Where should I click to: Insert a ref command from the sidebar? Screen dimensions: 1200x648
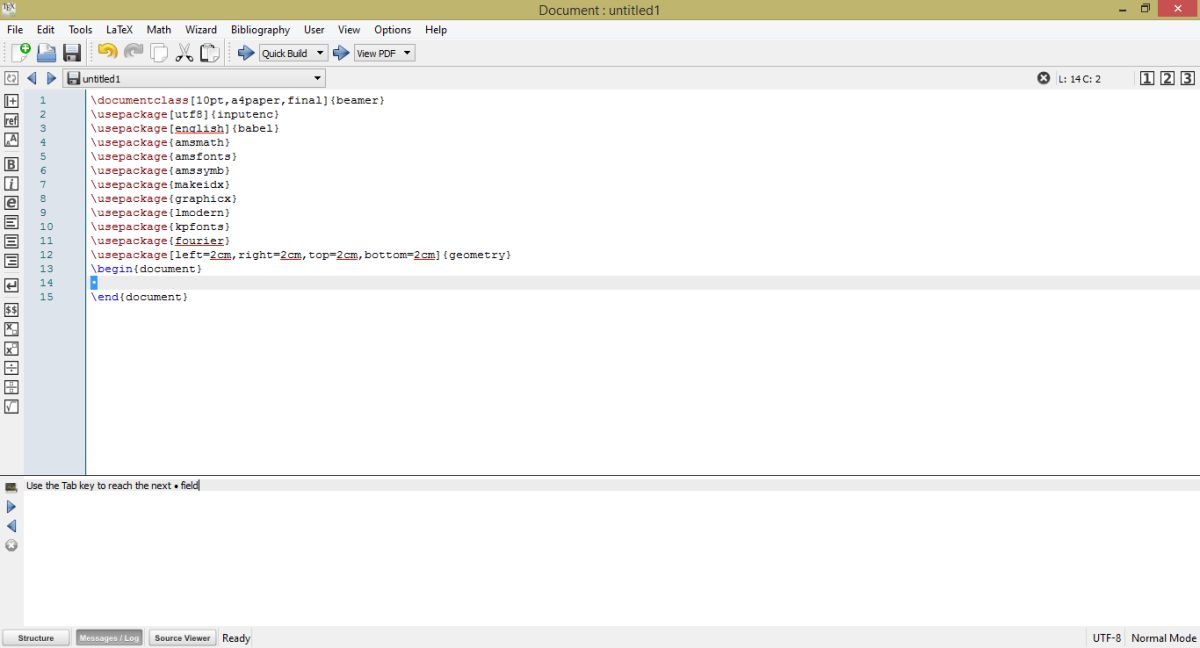[12, 120]
